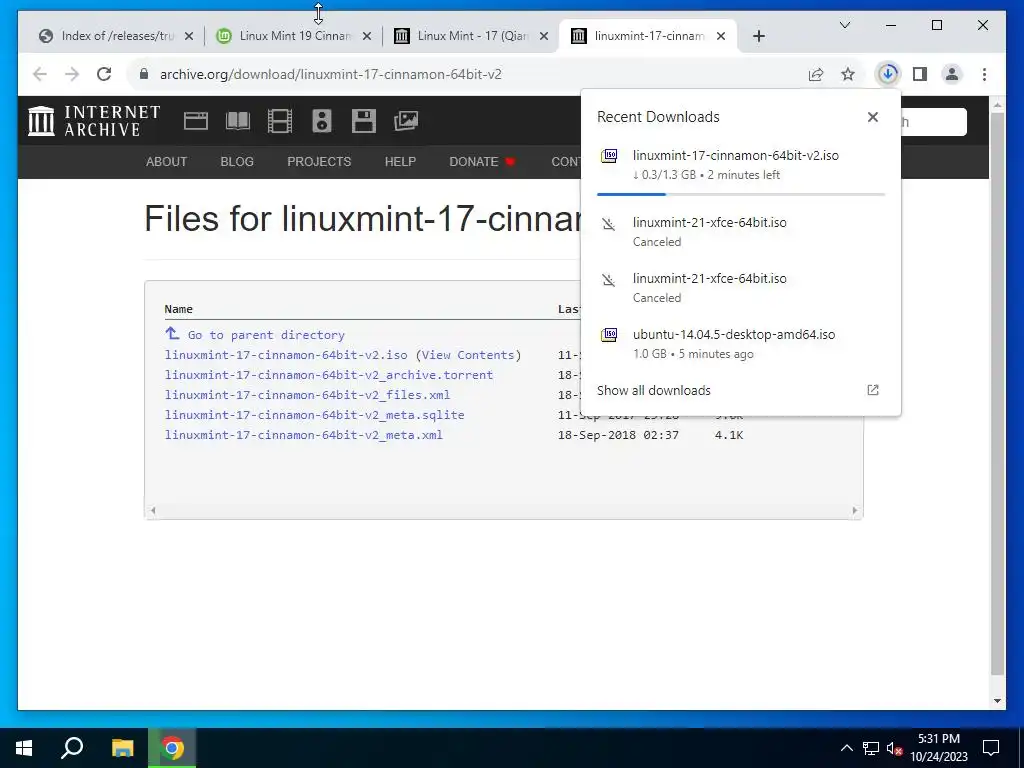
Task: Open the notification center
Action: 991,748
